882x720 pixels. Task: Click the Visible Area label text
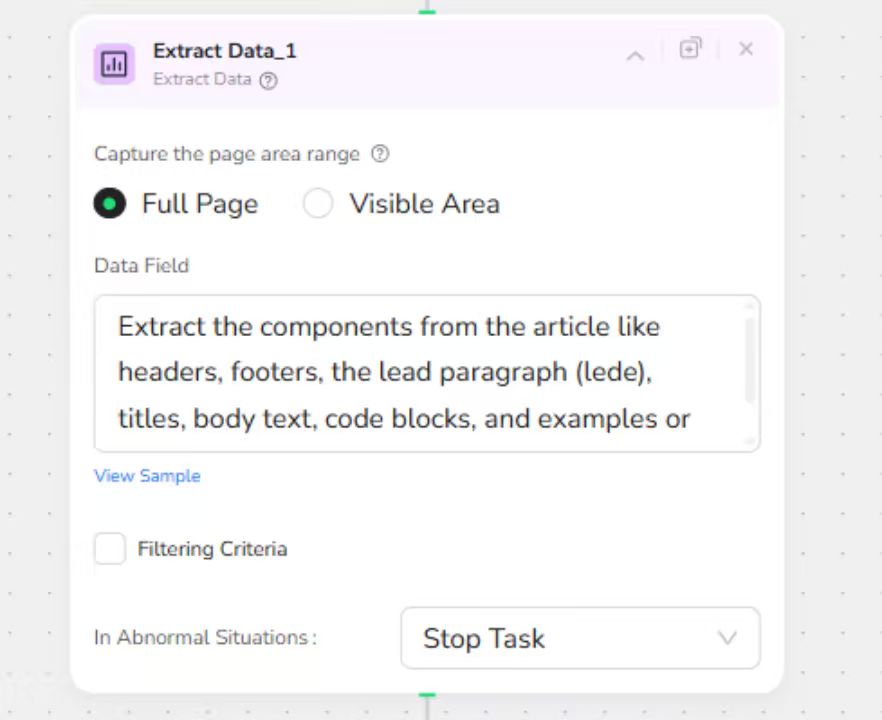[424, 204]
